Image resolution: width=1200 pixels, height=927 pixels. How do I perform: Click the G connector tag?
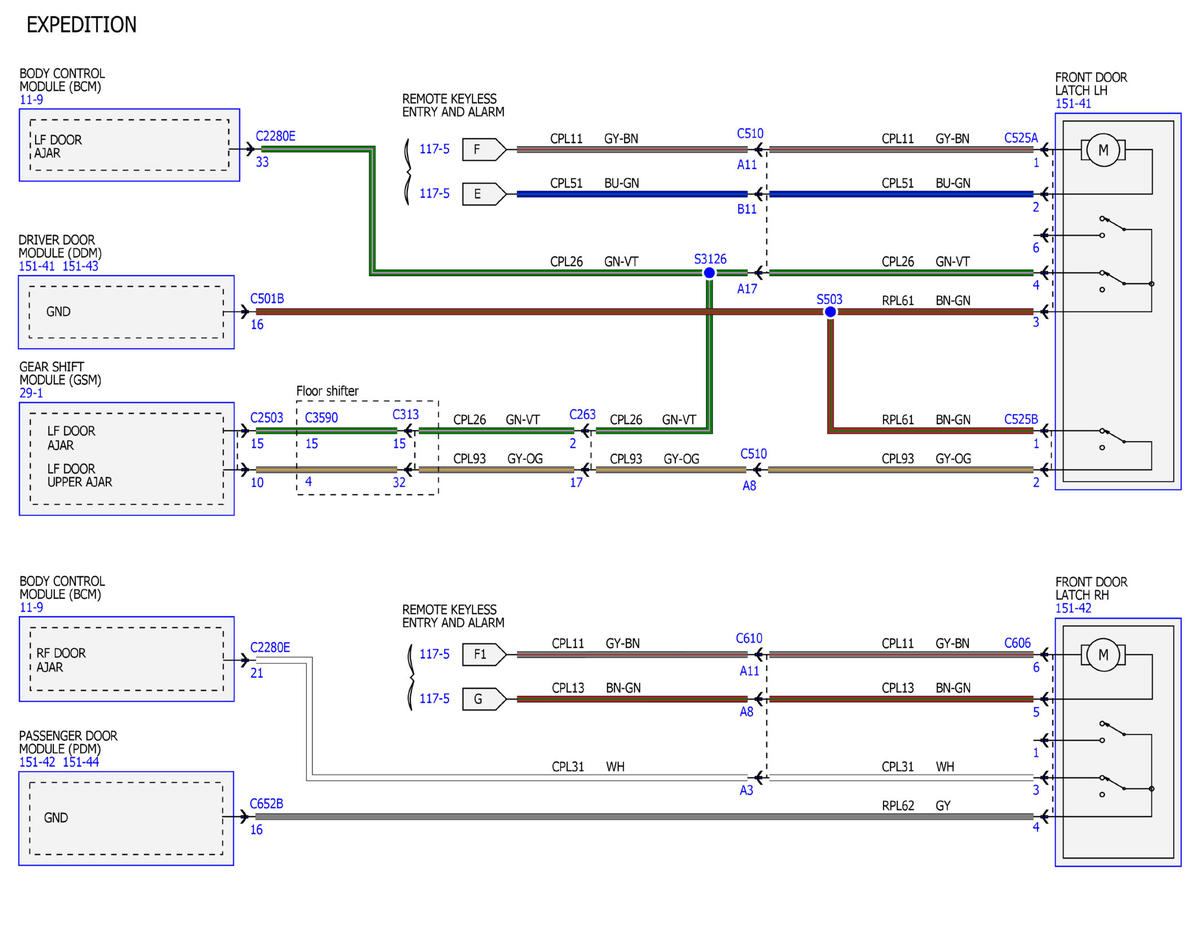coord(483,699)
